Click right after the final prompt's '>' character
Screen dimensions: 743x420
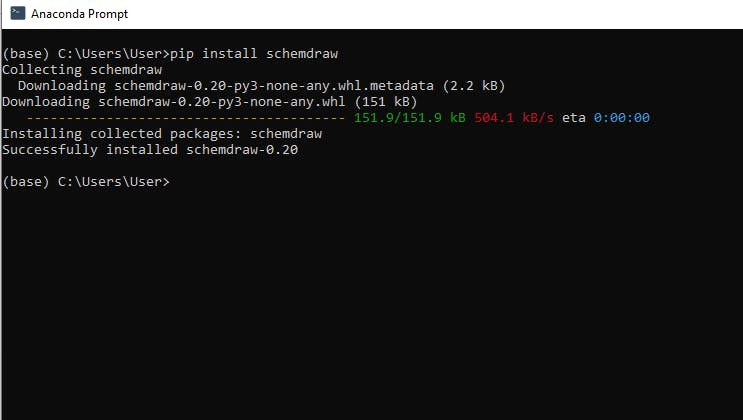tap(175, 182)
